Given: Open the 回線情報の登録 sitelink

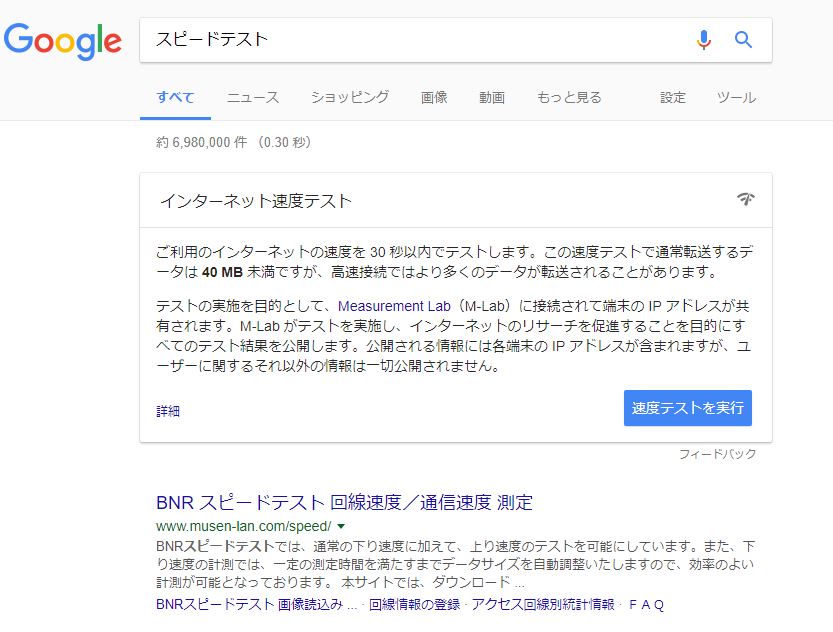Looking at the screenshot, I should click(x=414, y=604).
